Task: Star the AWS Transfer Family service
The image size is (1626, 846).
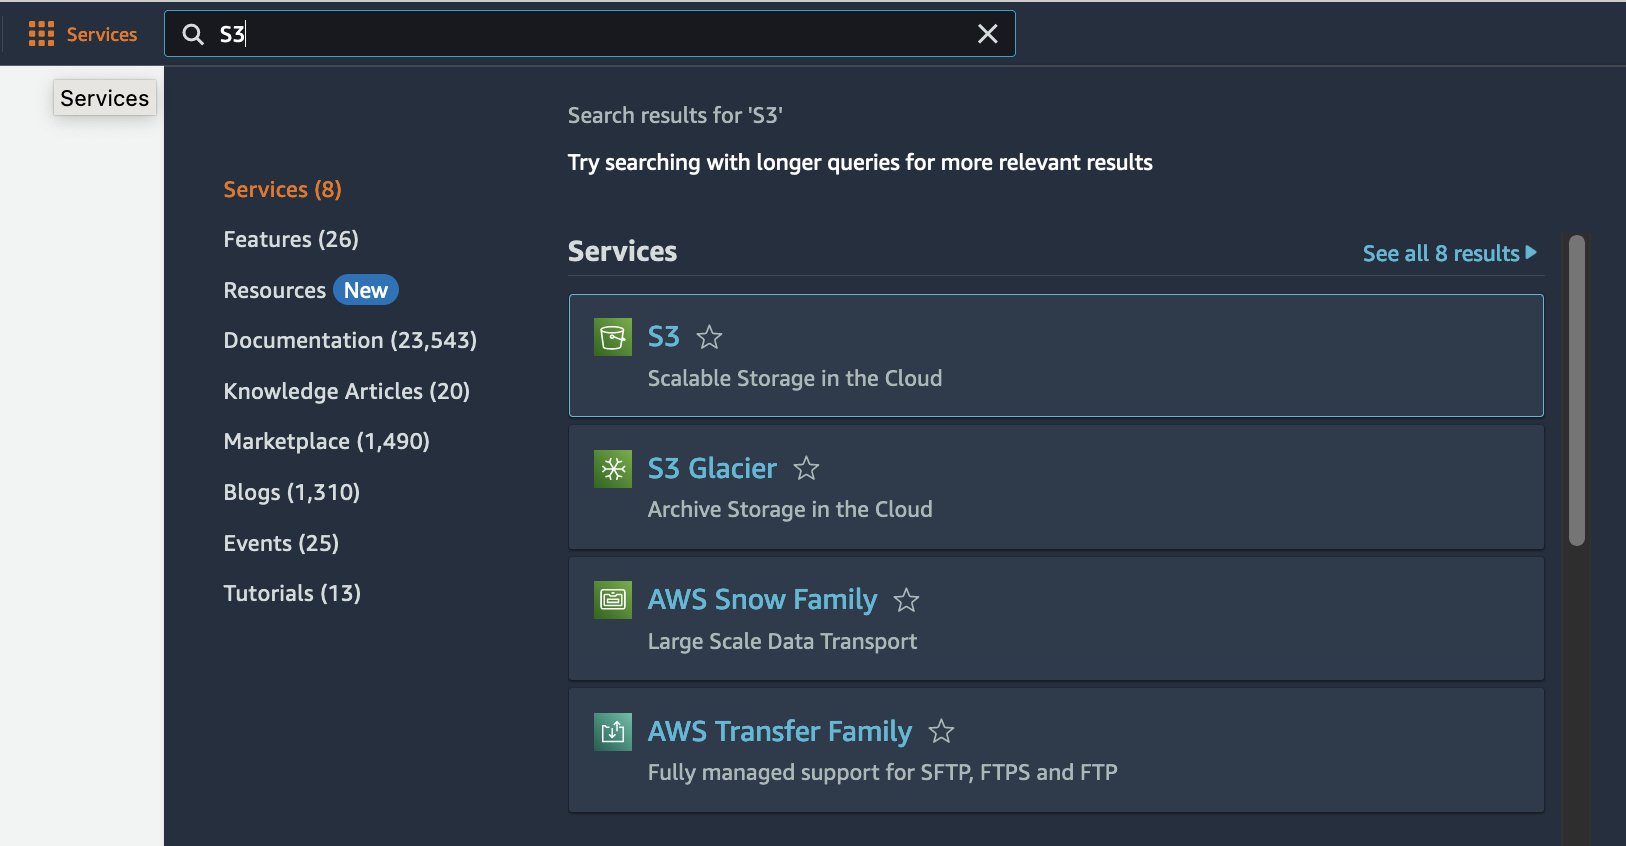Action: tap(941, 731)
